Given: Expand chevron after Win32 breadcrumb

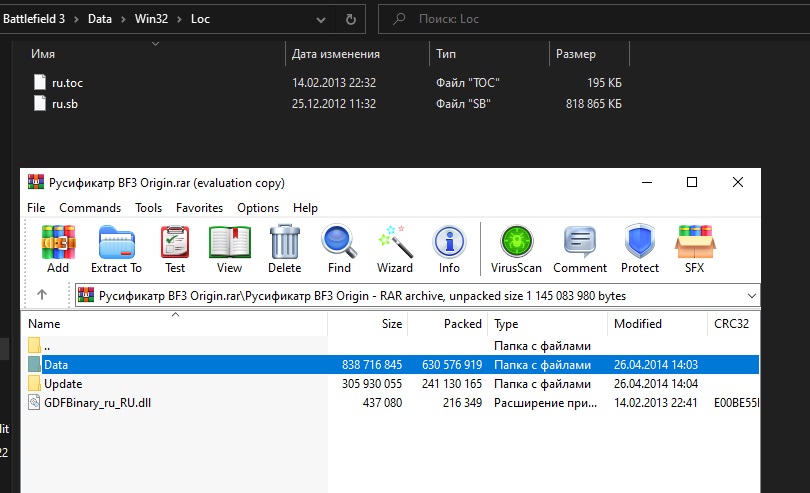Looking at the screenshot, I should point(179,20).
